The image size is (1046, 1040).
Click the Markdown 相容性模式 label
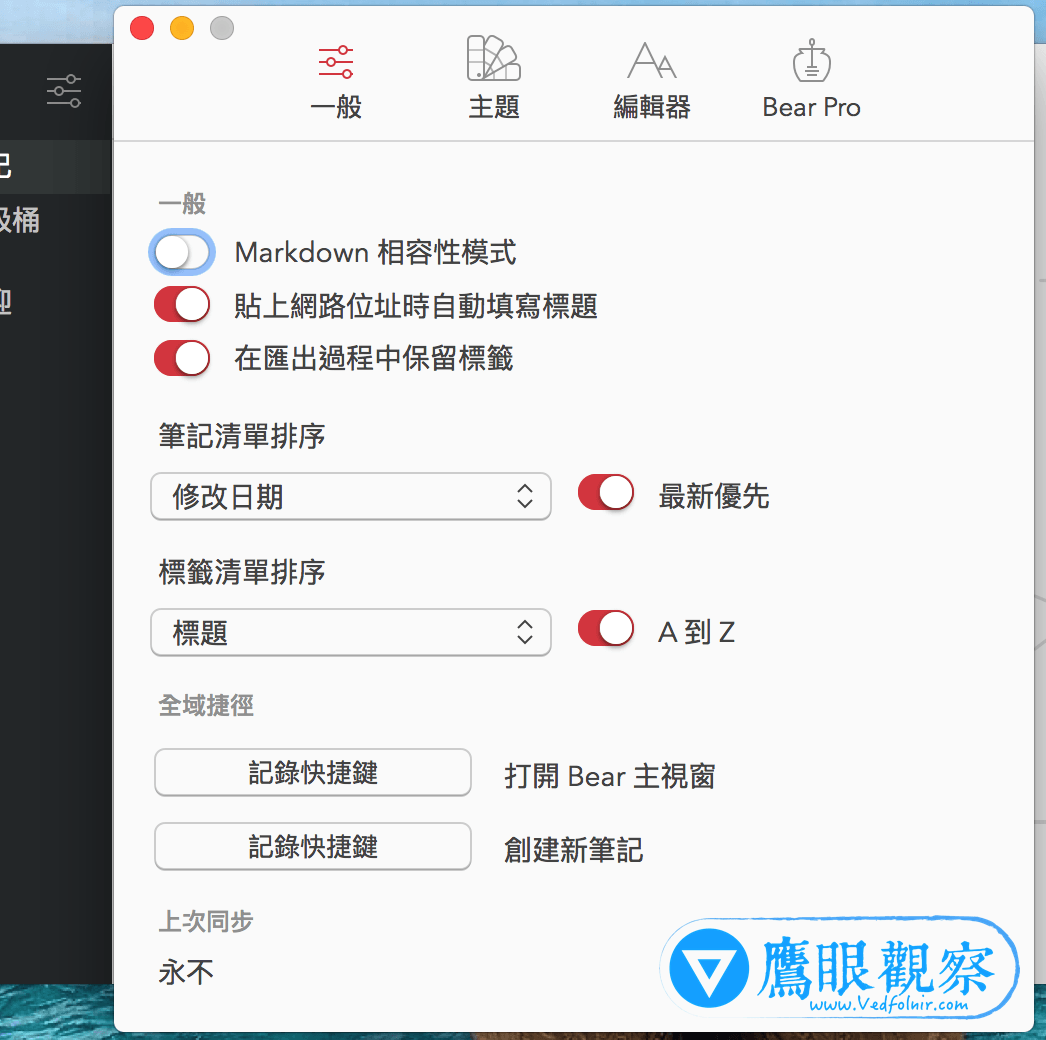tap(376, 252)
